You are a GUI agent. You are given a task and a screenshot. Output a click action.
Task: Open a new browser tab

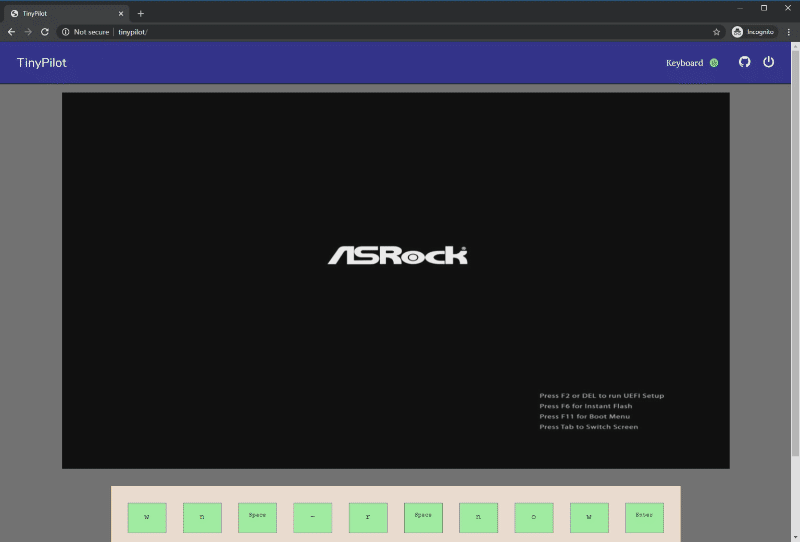coord(140,14)
